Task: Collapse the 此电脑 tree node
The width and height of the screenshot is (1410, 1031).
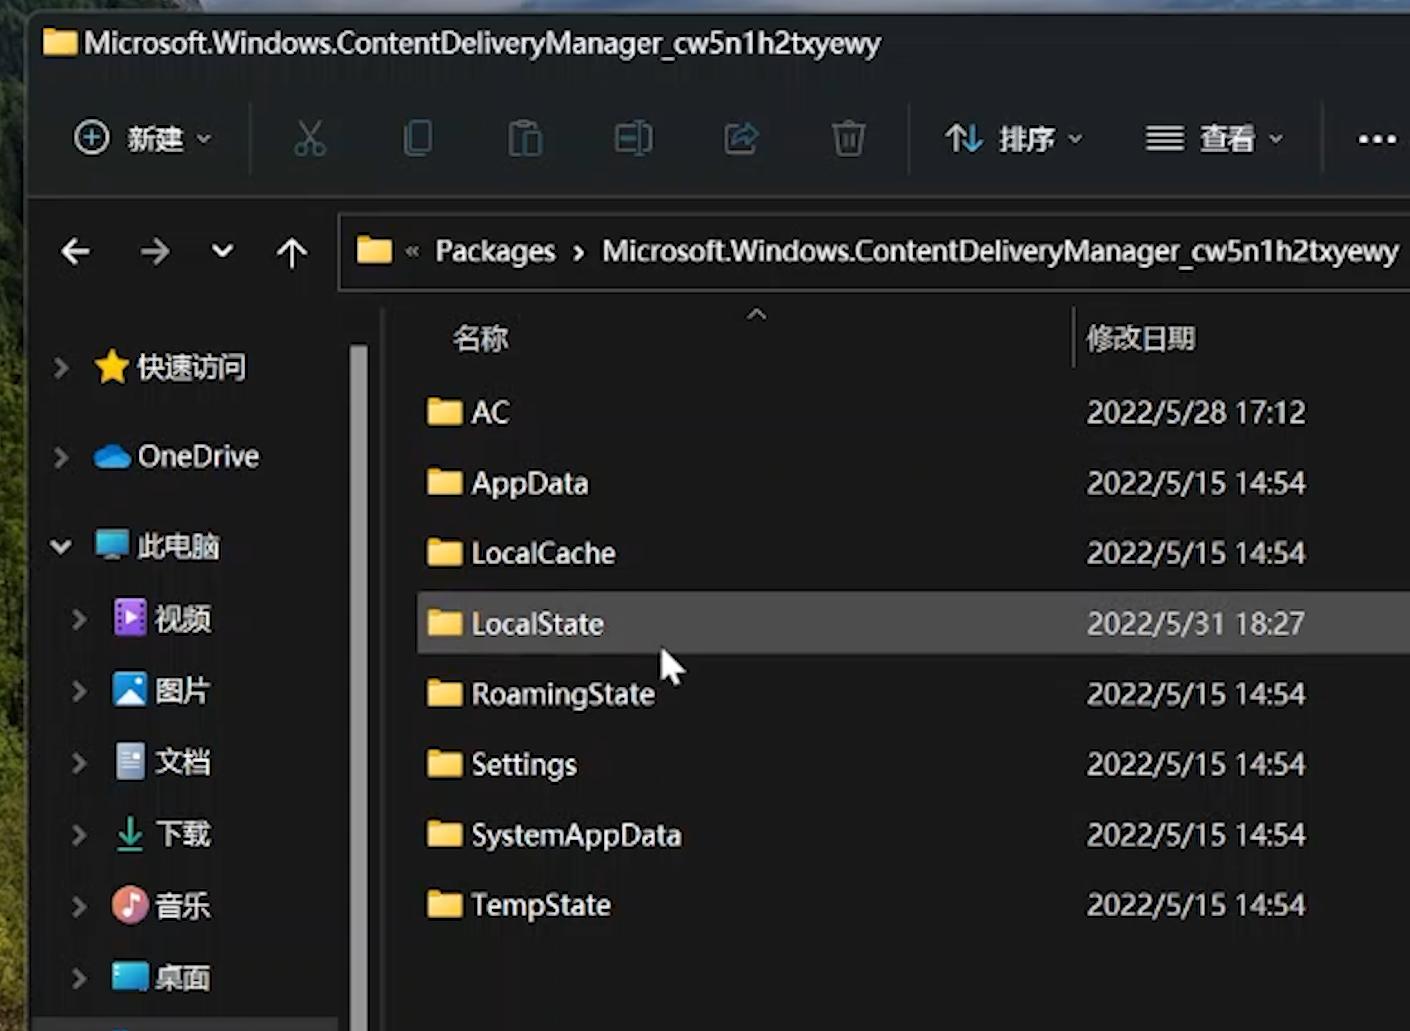Action: [x=61, y=547]
